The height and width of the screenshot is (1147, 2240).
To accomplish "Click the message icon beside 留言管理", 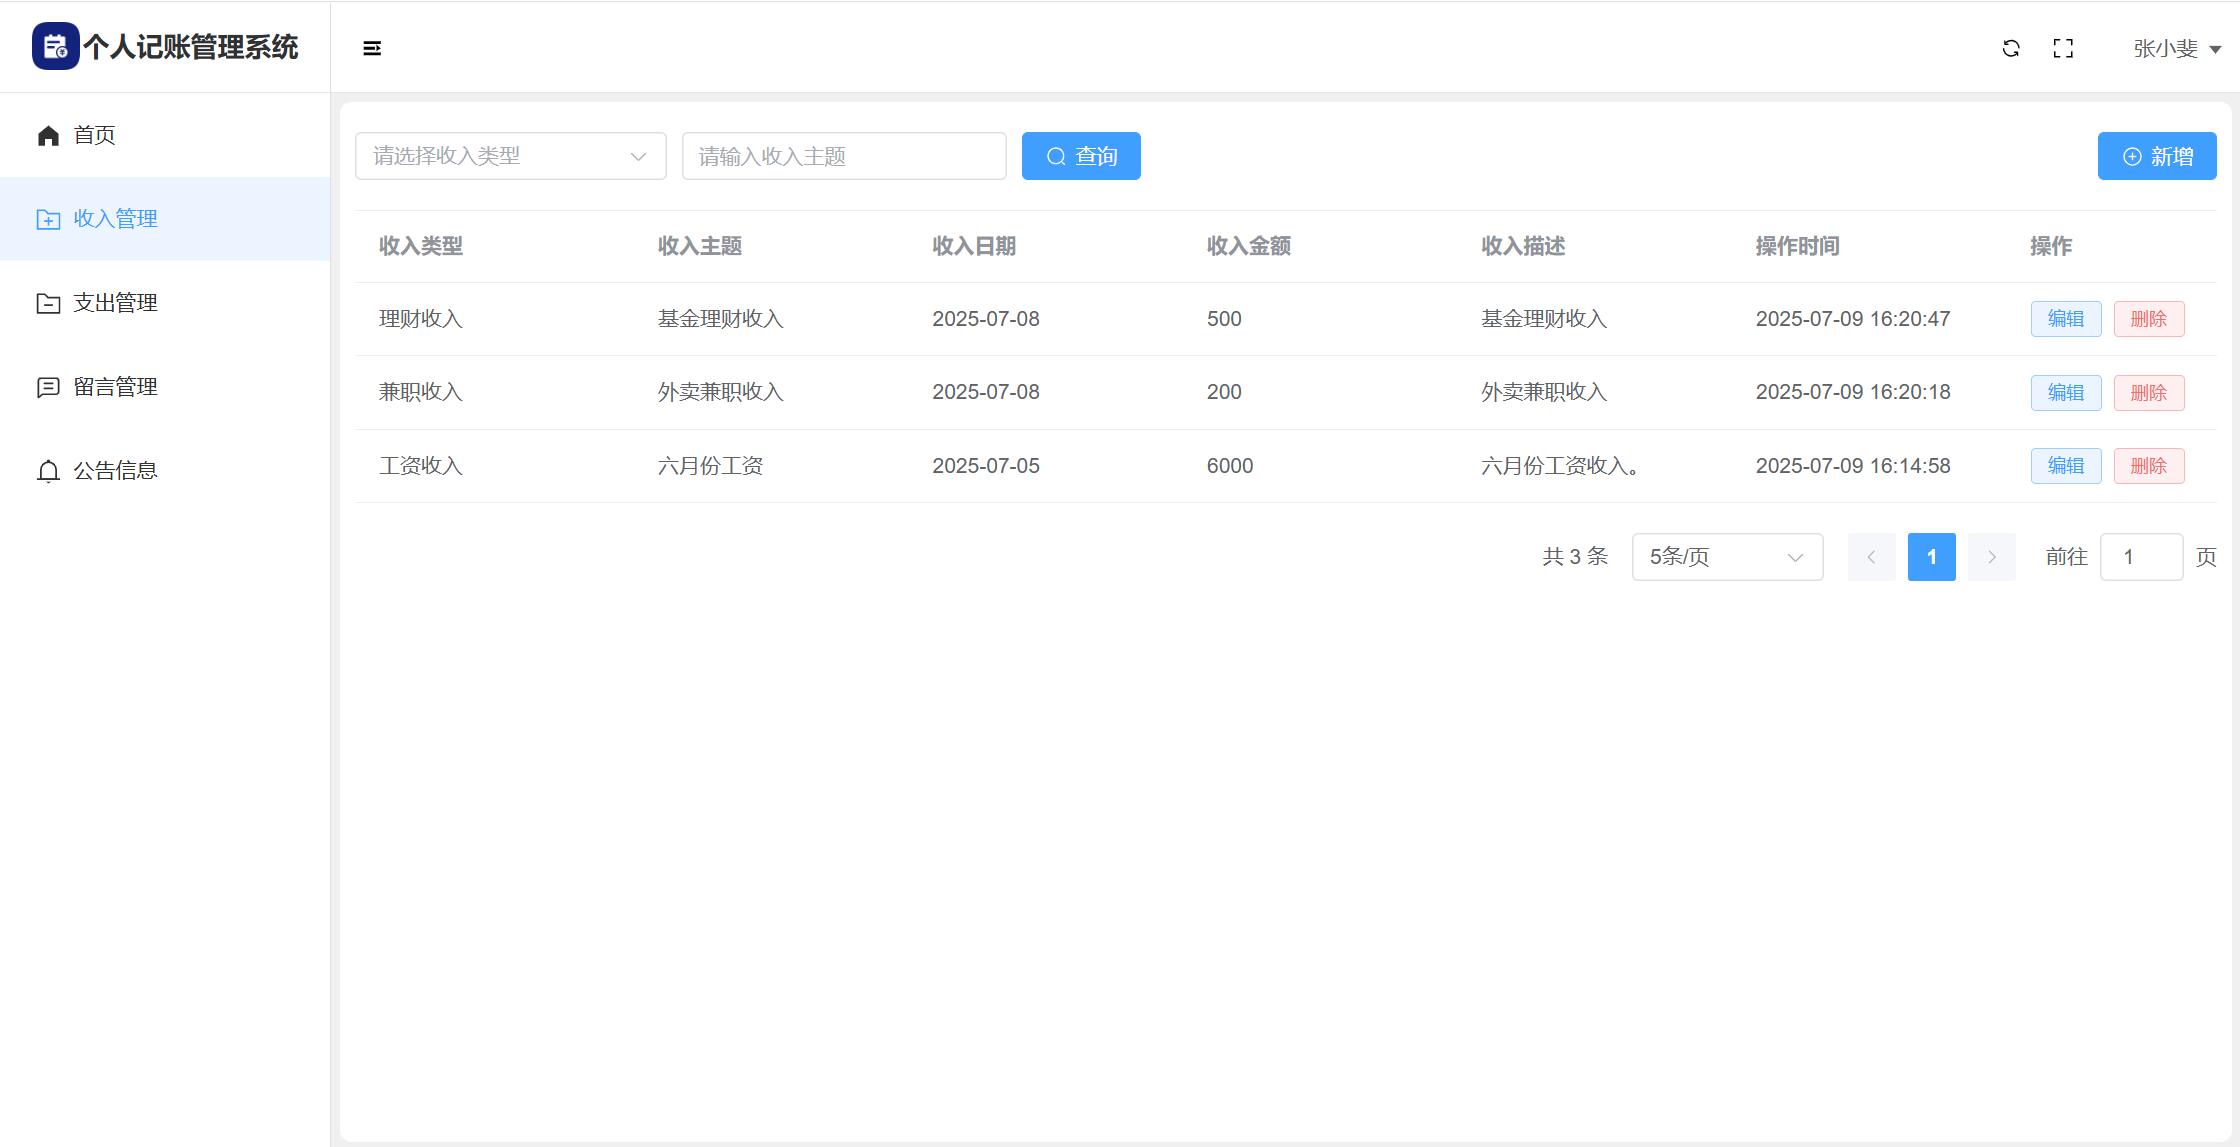I will coord(48,387).
